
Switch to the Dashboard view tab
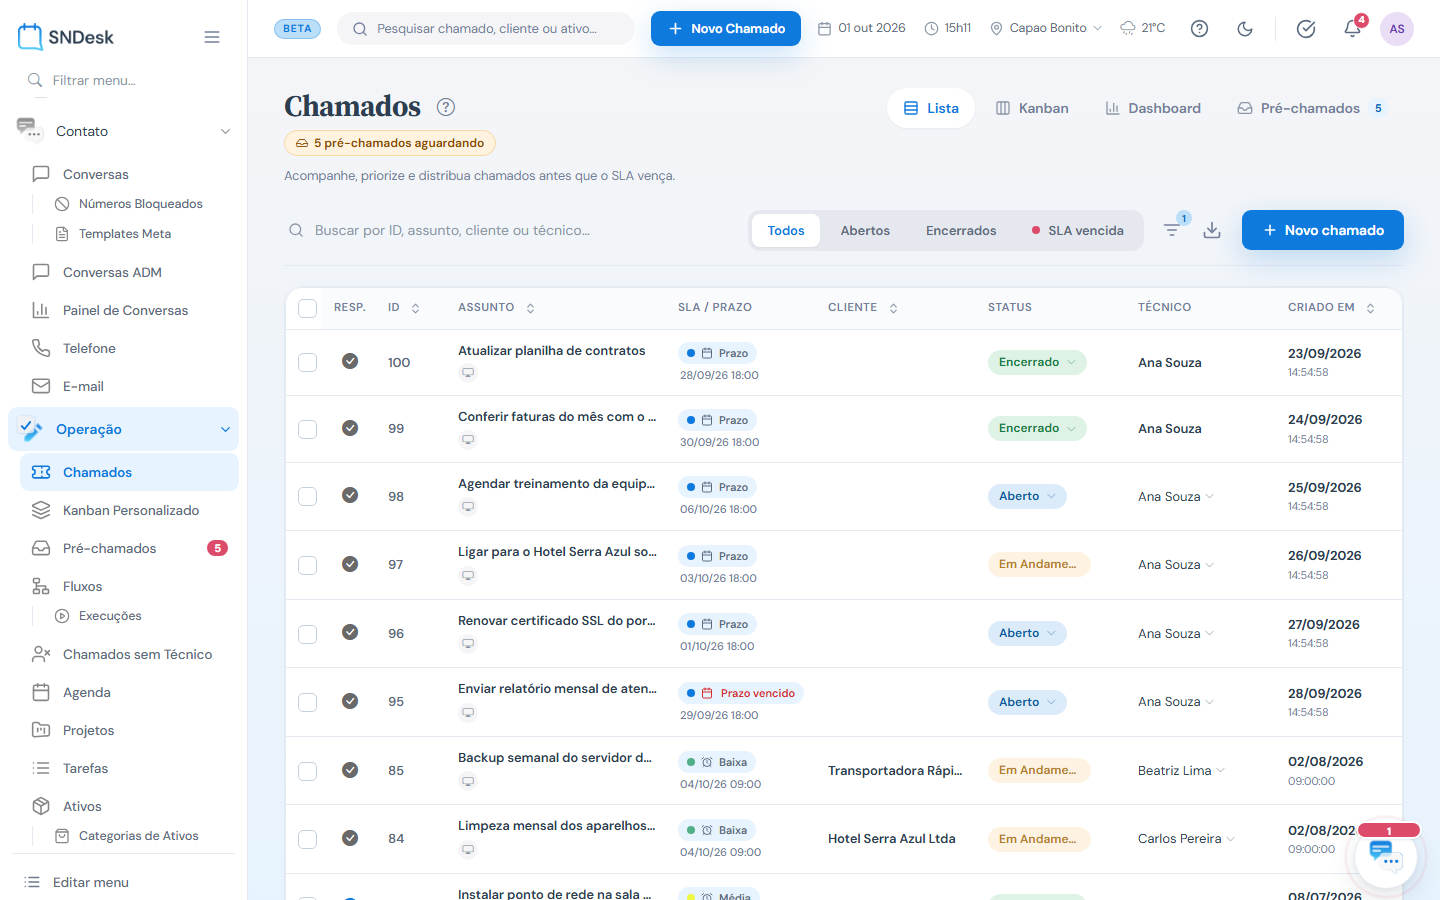pyautogui.click(x=1153, y=108)
